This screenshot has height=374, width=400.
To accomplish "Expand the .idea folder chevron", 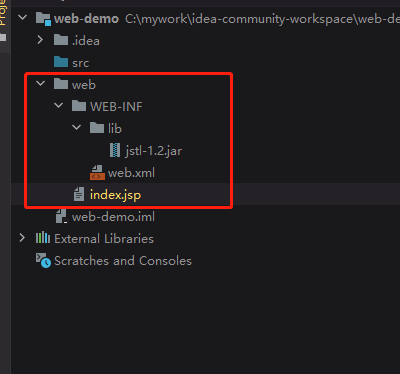I will point(40,40).
